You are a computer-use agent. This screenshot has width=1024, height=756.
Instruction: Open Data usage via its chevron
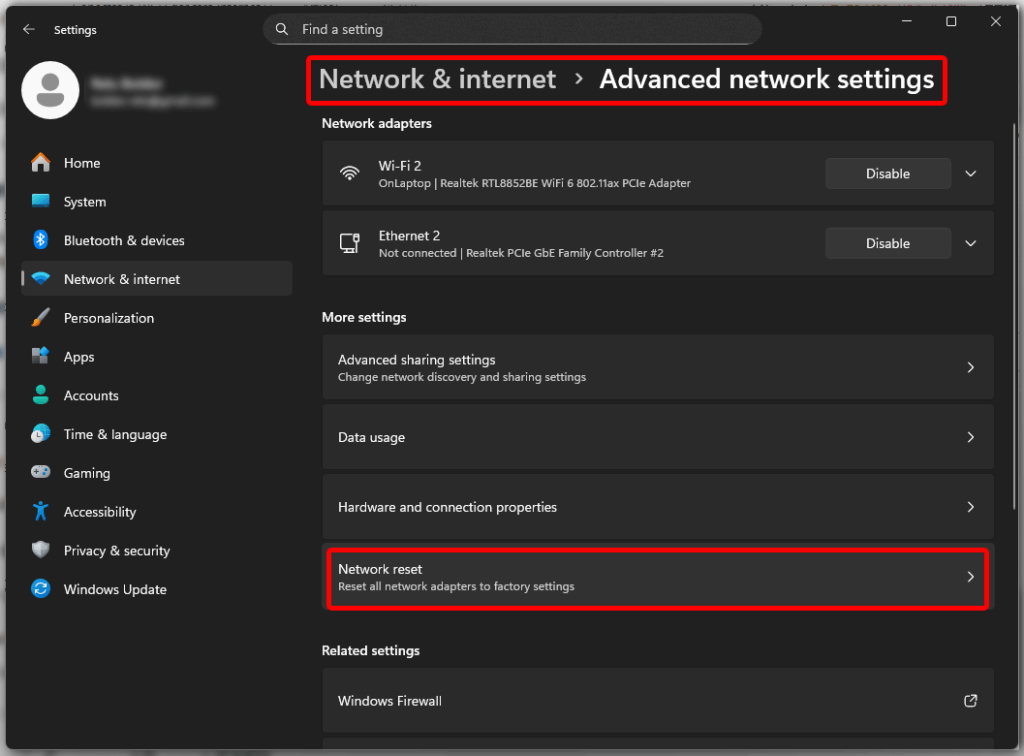(x=971, y=437)
